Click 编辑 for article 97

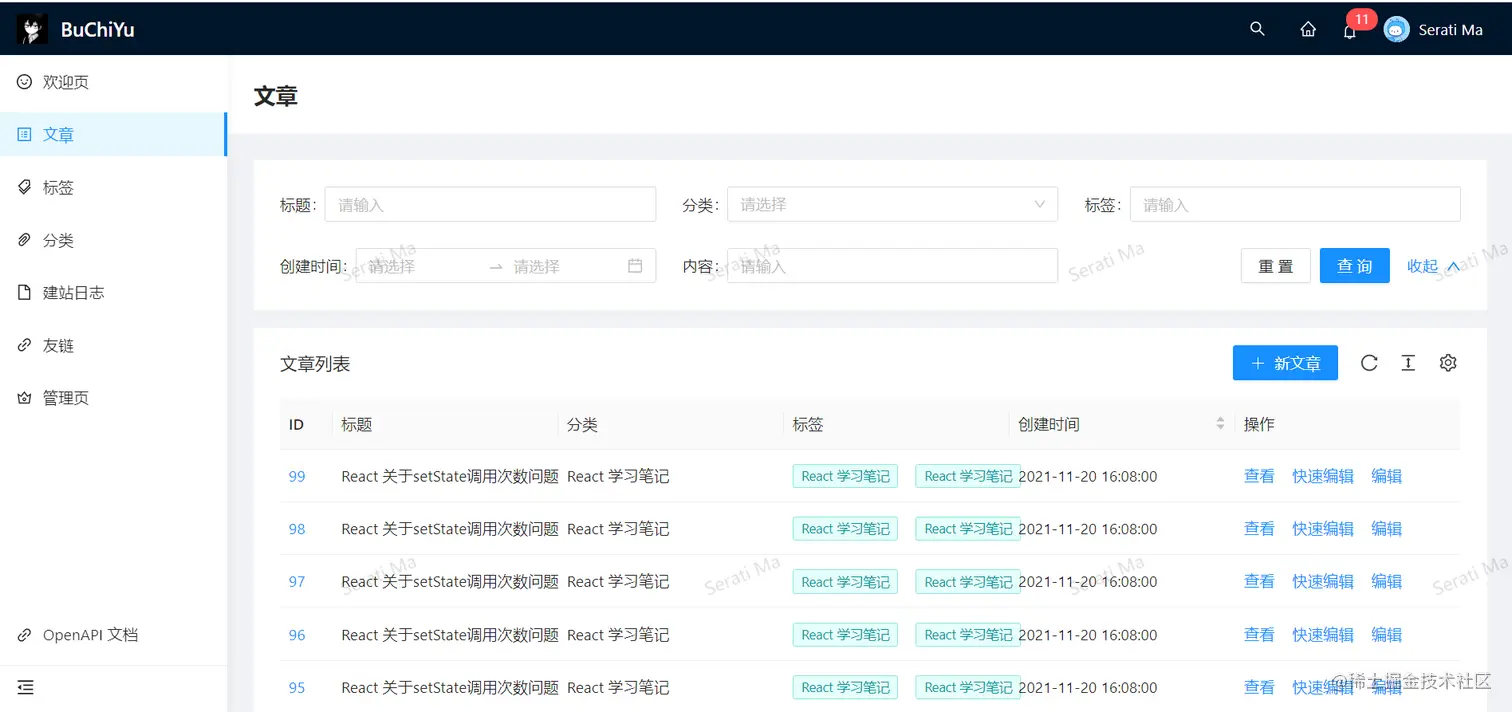coord(1386,582)
